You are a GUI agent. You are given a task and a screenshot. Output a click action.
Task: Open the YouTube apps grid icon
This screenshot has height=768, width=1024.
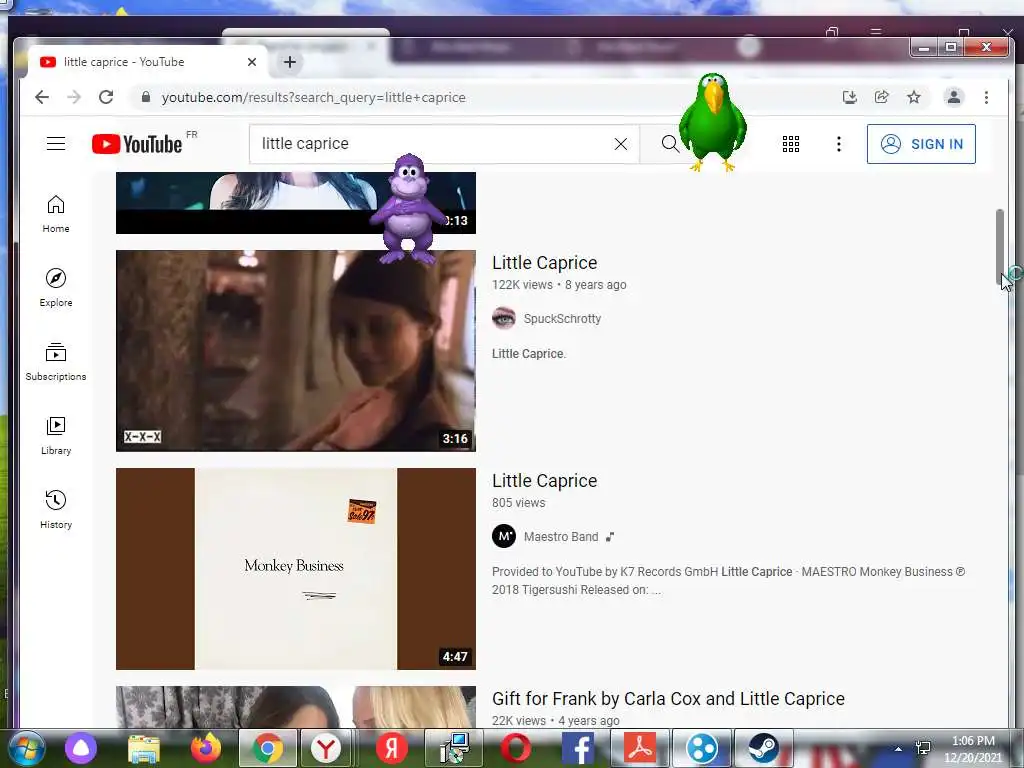click(790, 144)
